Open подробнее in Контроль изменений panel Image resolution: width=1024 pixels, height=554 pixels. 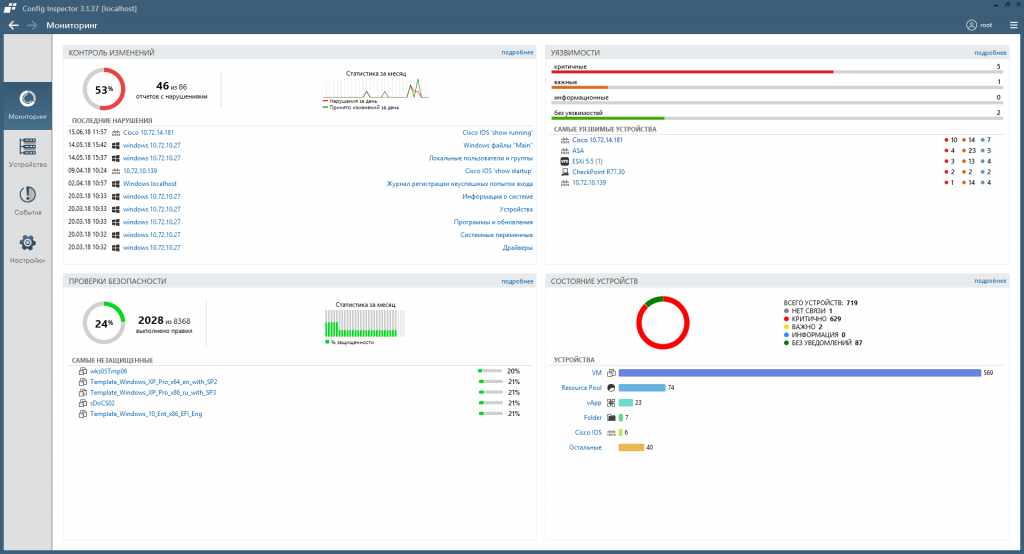[517, 52]
